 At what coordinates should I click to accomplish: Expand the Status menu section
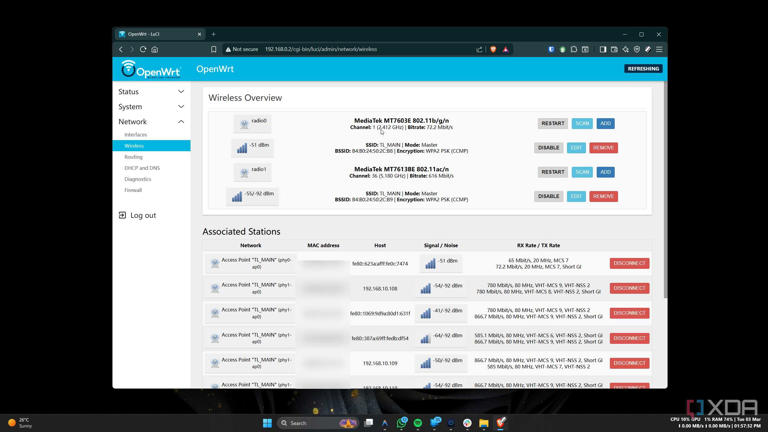point(151,92)
